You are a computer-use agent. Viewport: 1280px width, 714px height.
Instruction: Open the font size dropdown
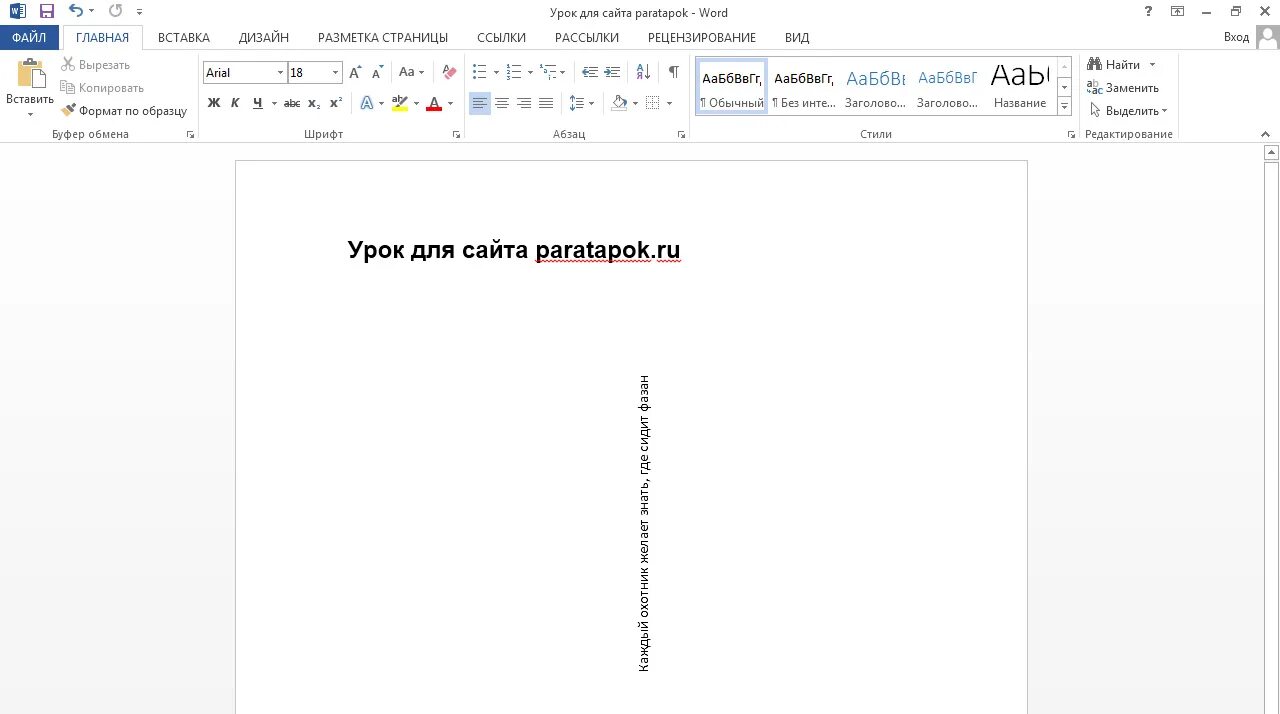point(335,72)
